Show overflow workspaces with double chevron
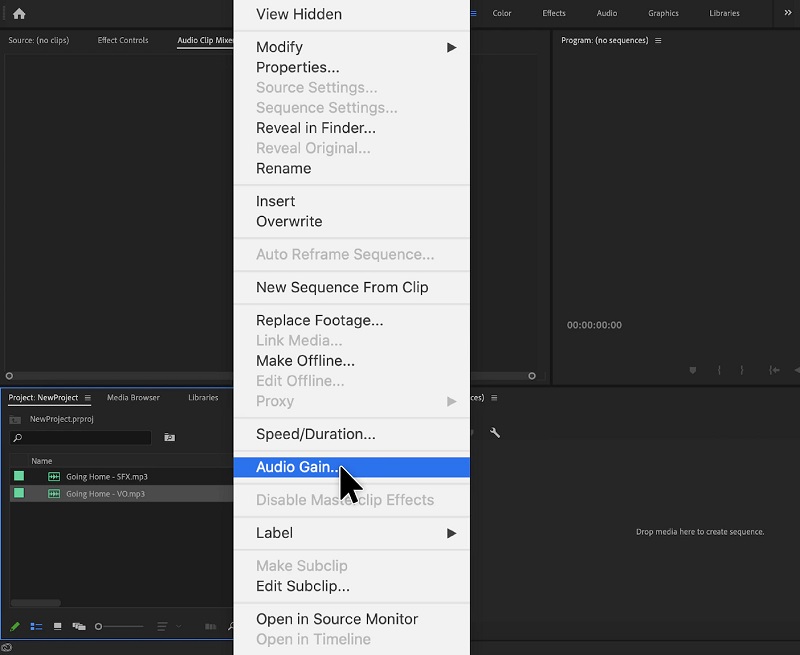Image resolution: width=800 pixels, height=655 pixels. (787, 14)
